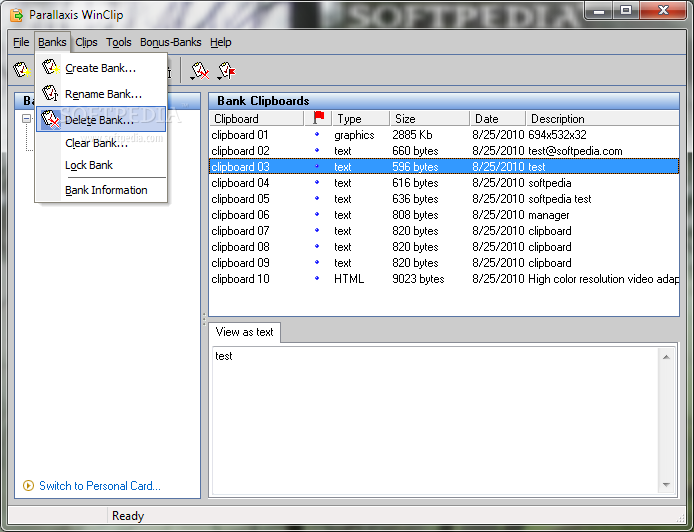This screenshot has width=694, height=532.
Task: Select the clipboard 07 row
Action: (x=444, y=230)
